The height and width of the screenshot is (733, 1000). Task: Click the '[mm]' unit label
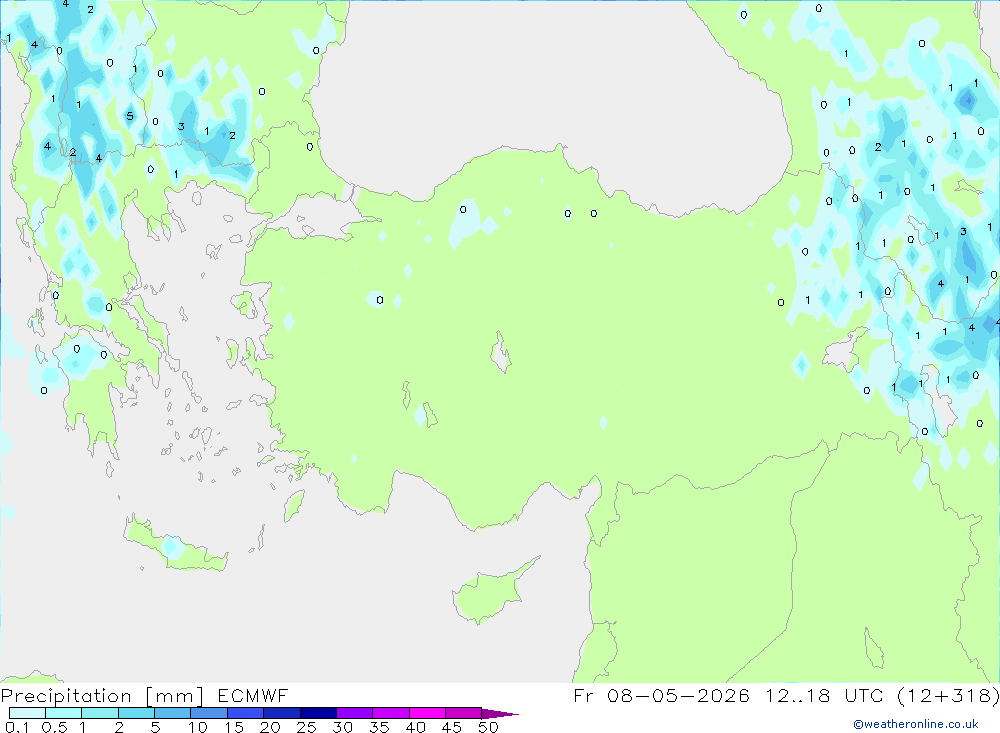[x=175, y=696]
